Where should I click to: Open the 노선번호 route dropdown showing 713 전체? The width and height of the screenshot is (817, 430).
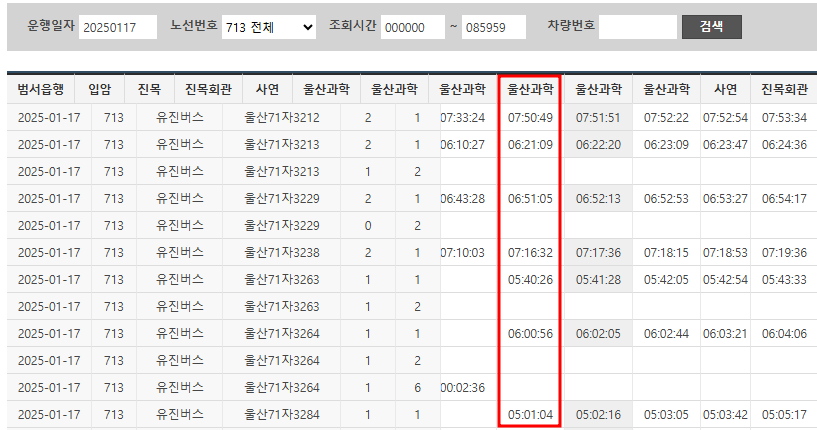coord(268,27)
